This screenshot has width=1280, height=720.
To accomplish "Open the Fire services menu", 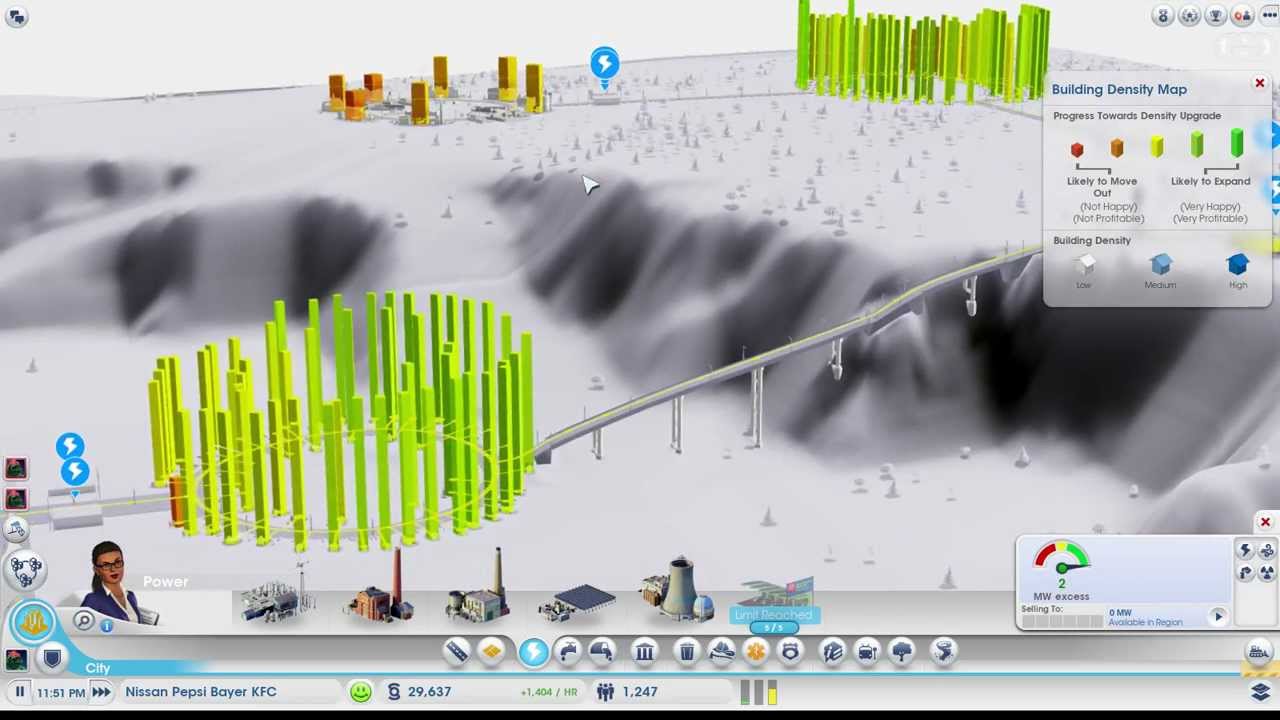I will point(722,652).
